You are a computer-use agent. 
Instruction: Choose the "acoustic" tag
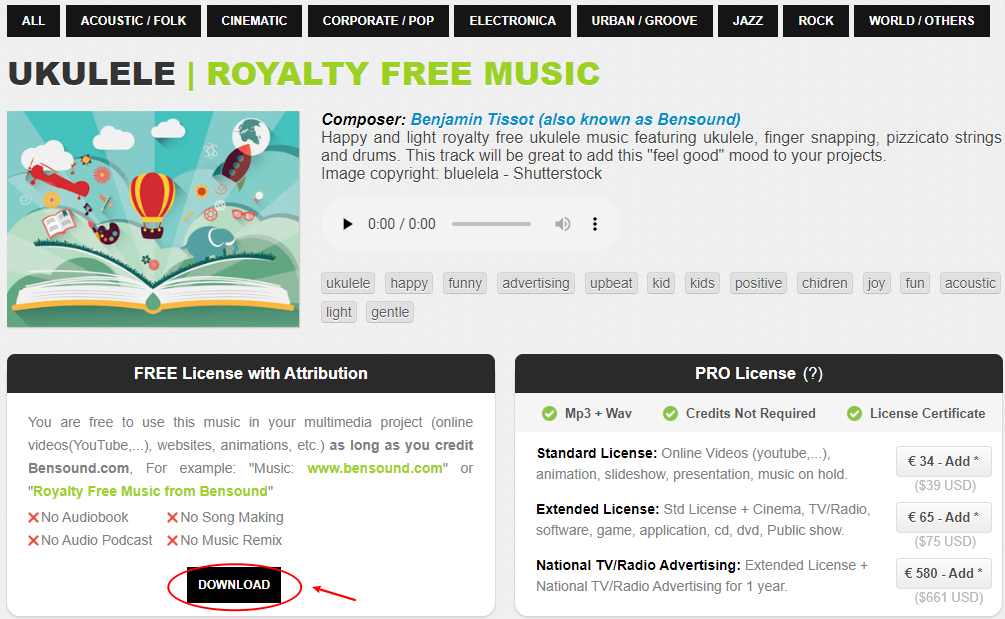tap(970, 283)
